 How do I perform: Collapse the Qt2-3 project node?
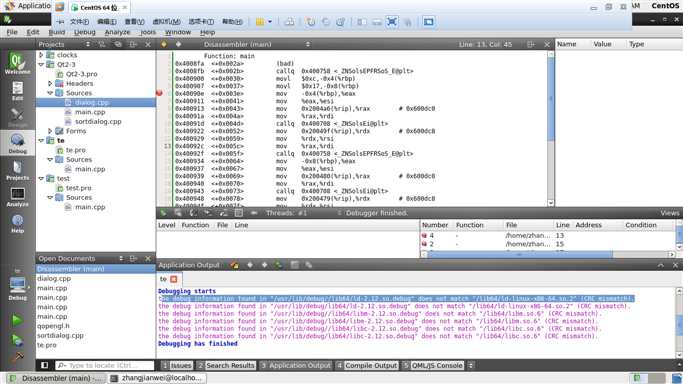tap(41, 64)
